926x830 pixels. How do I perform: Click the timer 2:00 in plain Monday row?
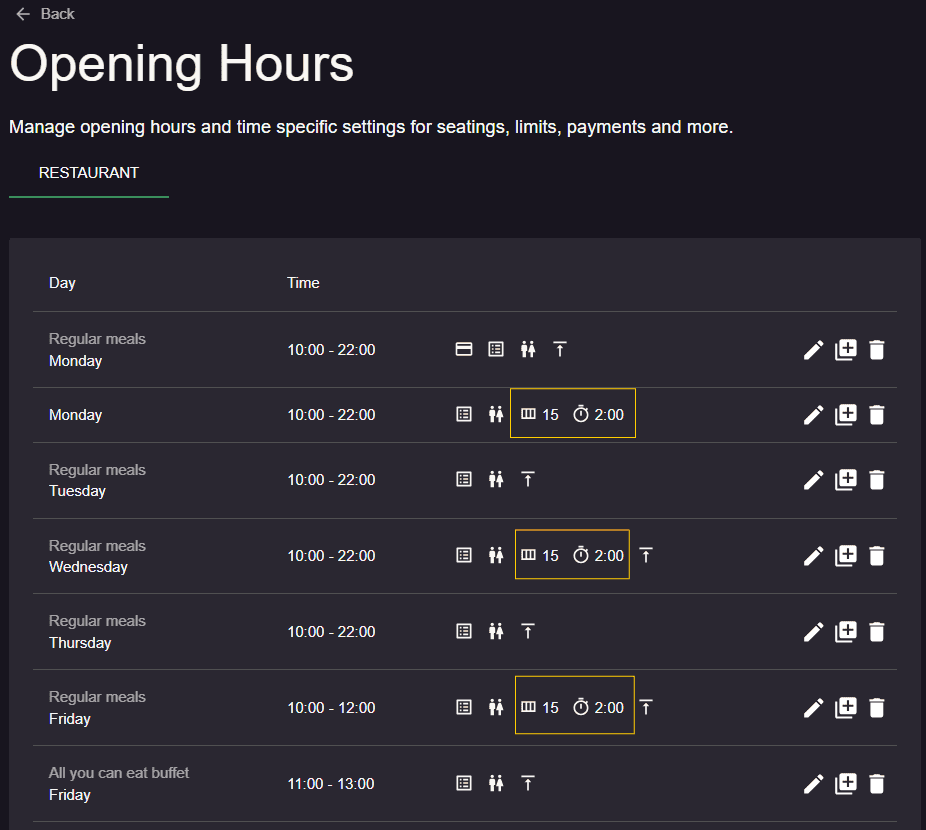click(598, 414)
